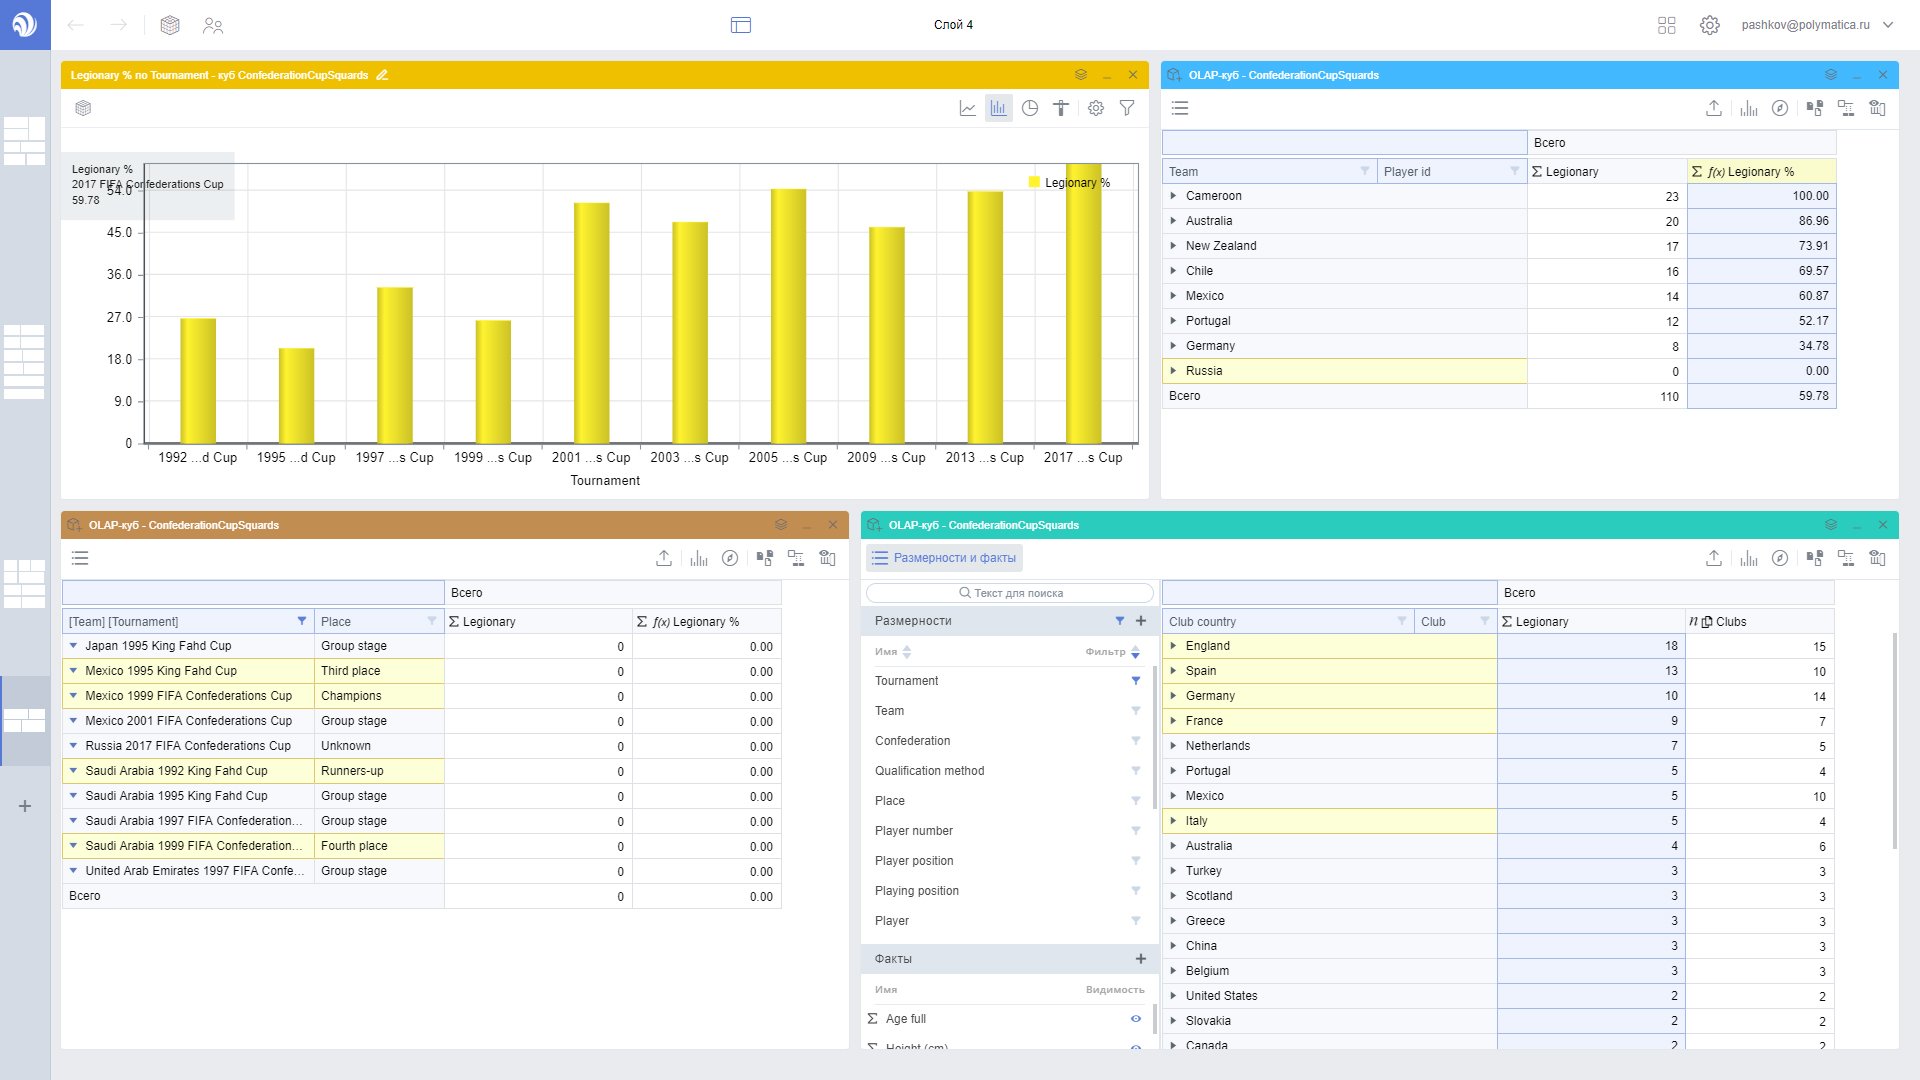This screenshot has width=1920, height=1080.
Task: Filter the Team column header
Action: point(1365,171)
